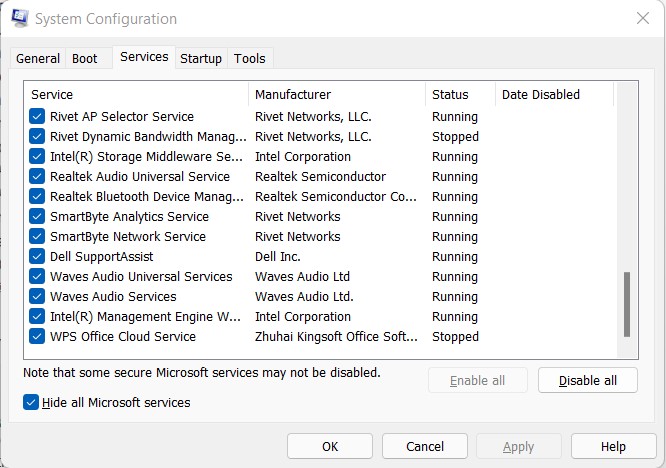
Task: Click the System Configuration title bar icon
Action: [x=20, y=19]
